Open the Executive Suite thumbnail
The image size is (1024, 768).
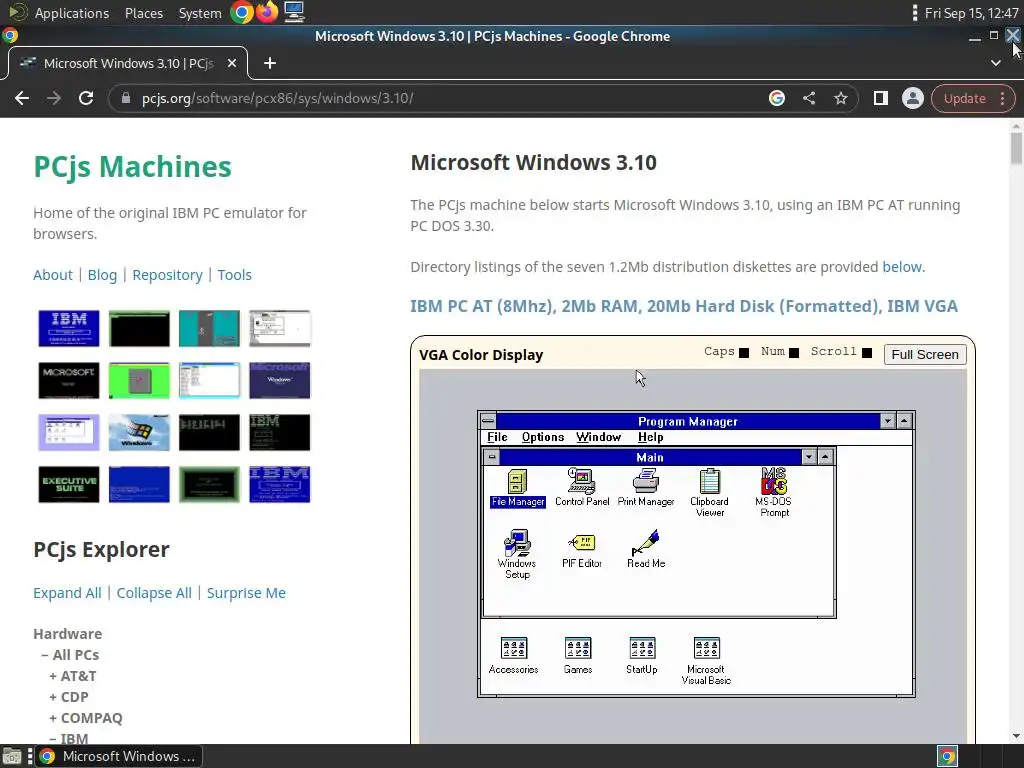pyautogui.click(x=69, y=484)
